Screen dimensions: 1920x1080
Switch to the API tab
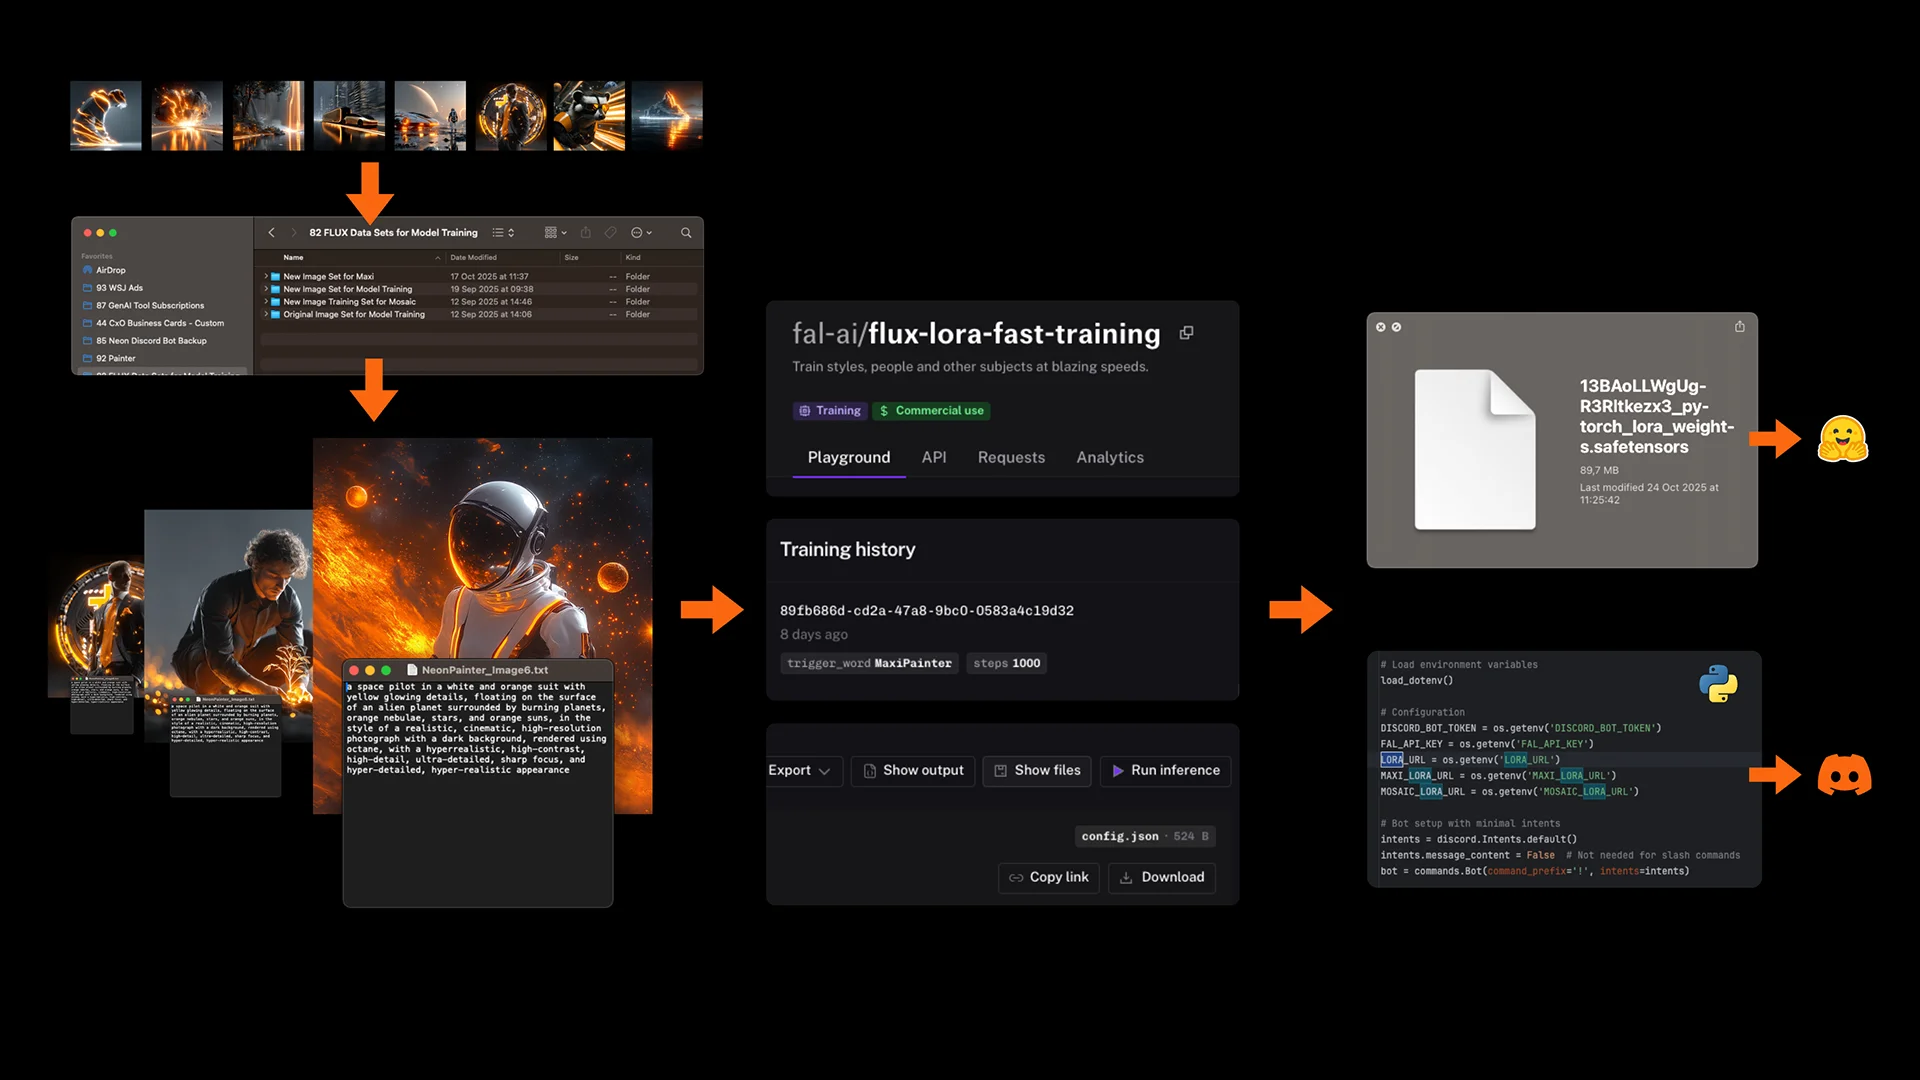coord(934,458)
